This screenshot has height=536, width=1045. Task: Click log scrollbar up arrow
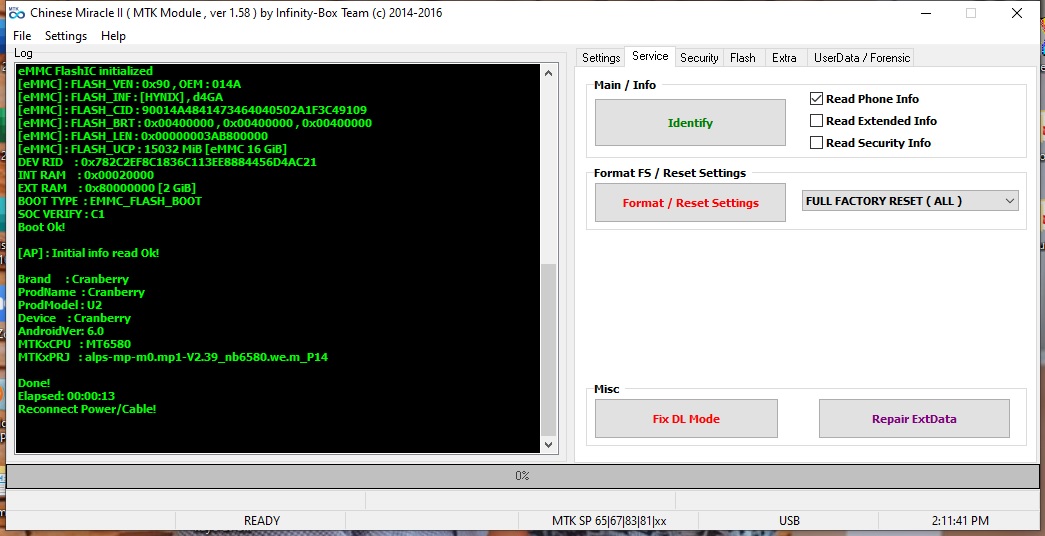(548, 73)
